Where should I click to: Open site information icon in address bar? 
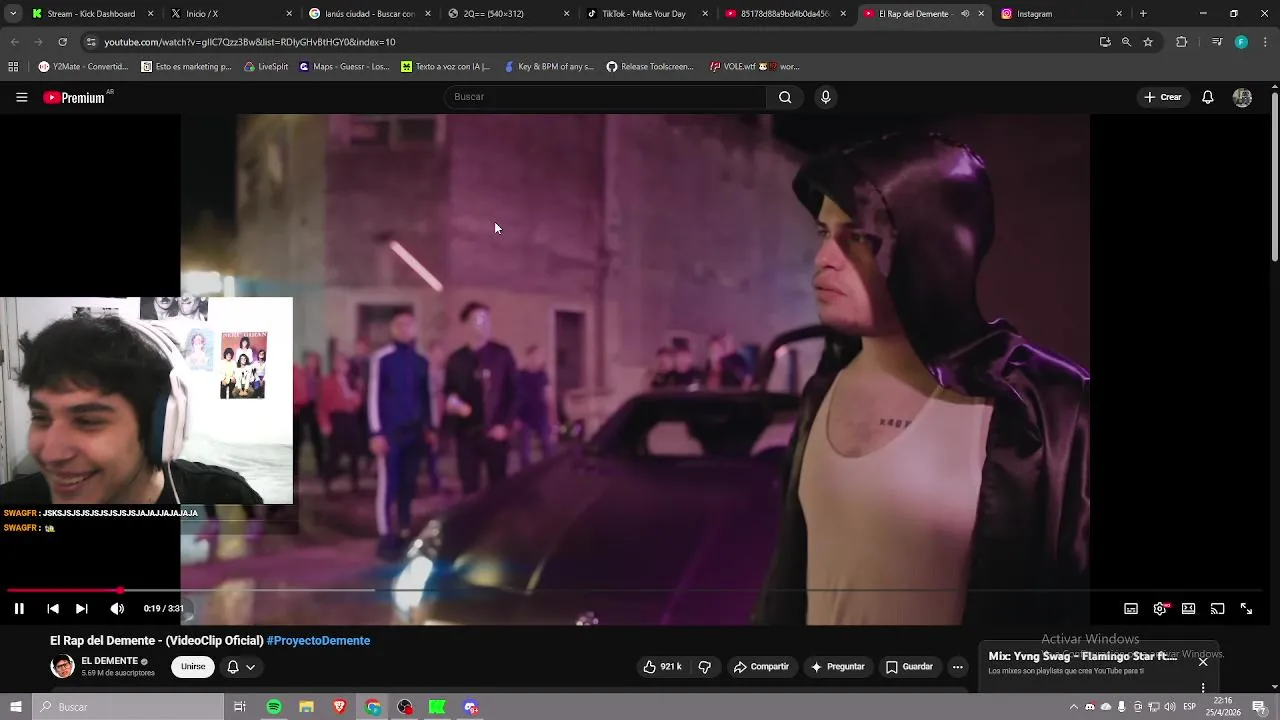click(91, 42)
